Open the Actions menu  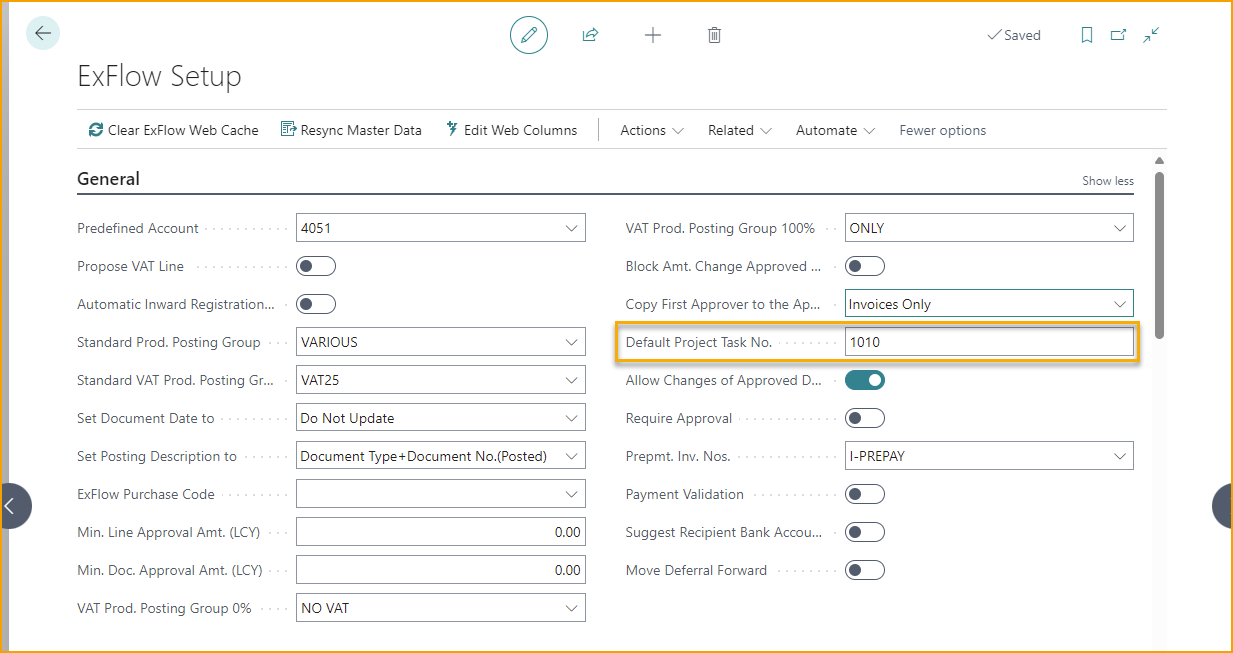coord(651,130)
